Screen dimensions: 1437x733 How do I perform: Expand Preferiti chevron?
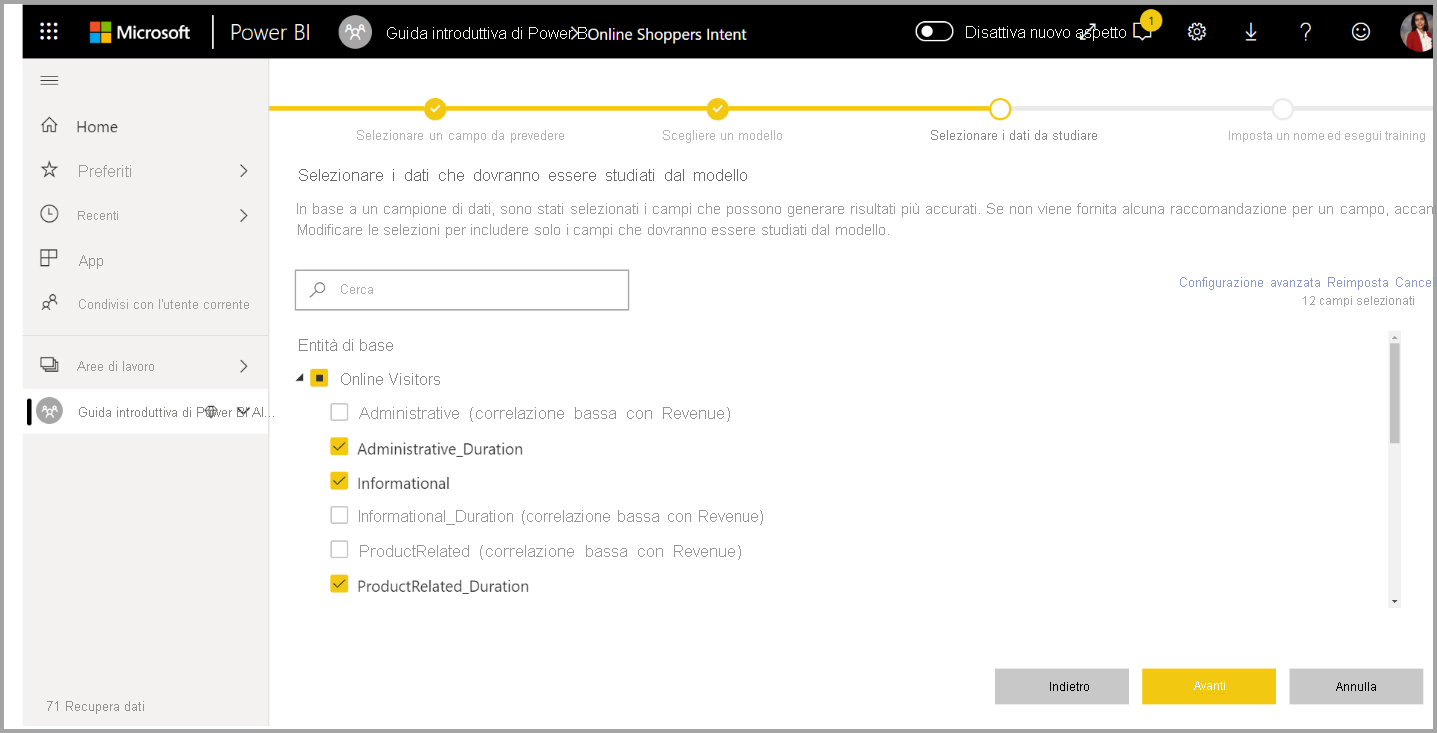pyautogui.click(x=243, y=171)
